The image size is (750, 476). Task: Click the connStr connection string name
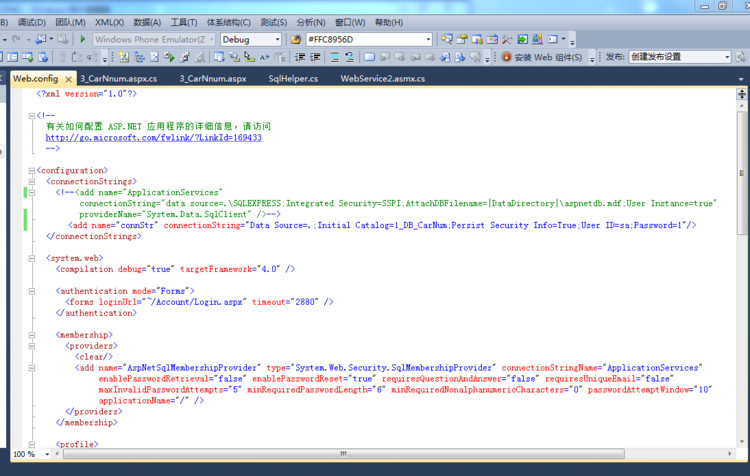pos(137,225)
